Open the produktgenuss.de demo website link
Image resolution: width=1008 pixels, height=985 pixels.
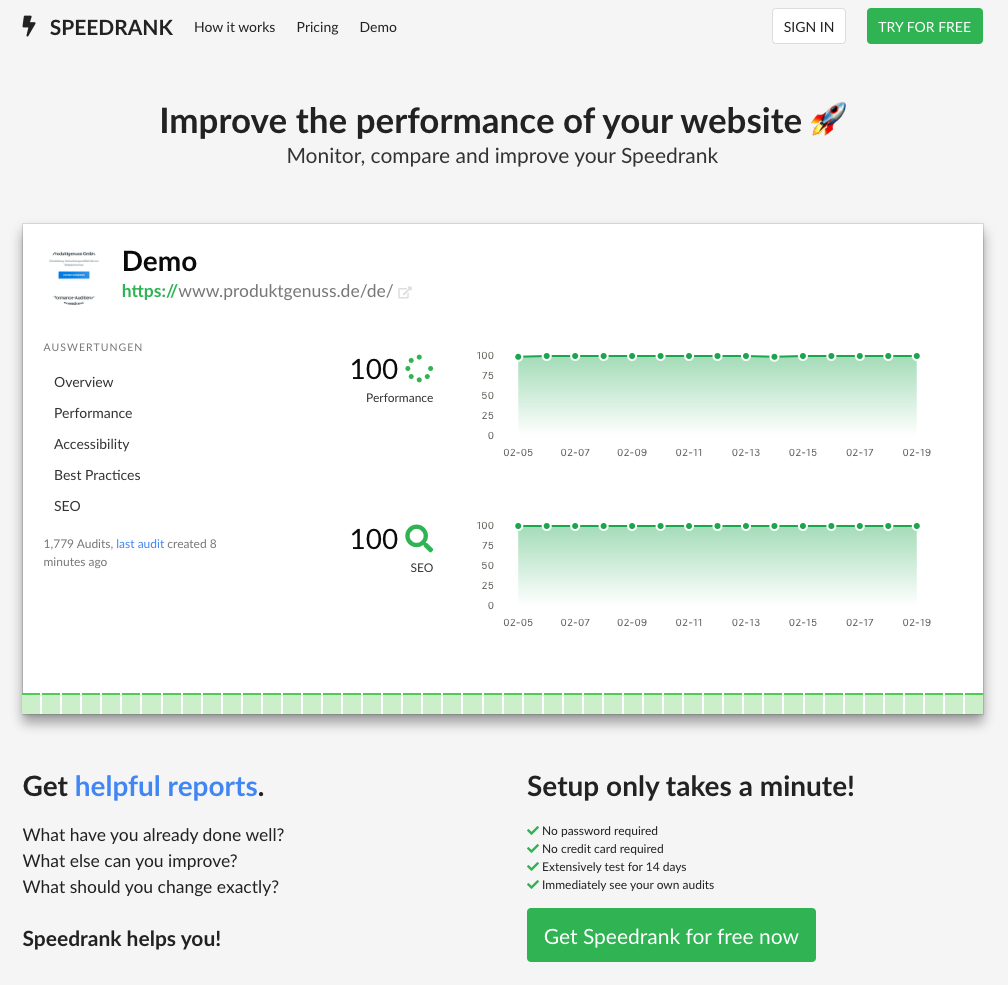tap(257, 291)
